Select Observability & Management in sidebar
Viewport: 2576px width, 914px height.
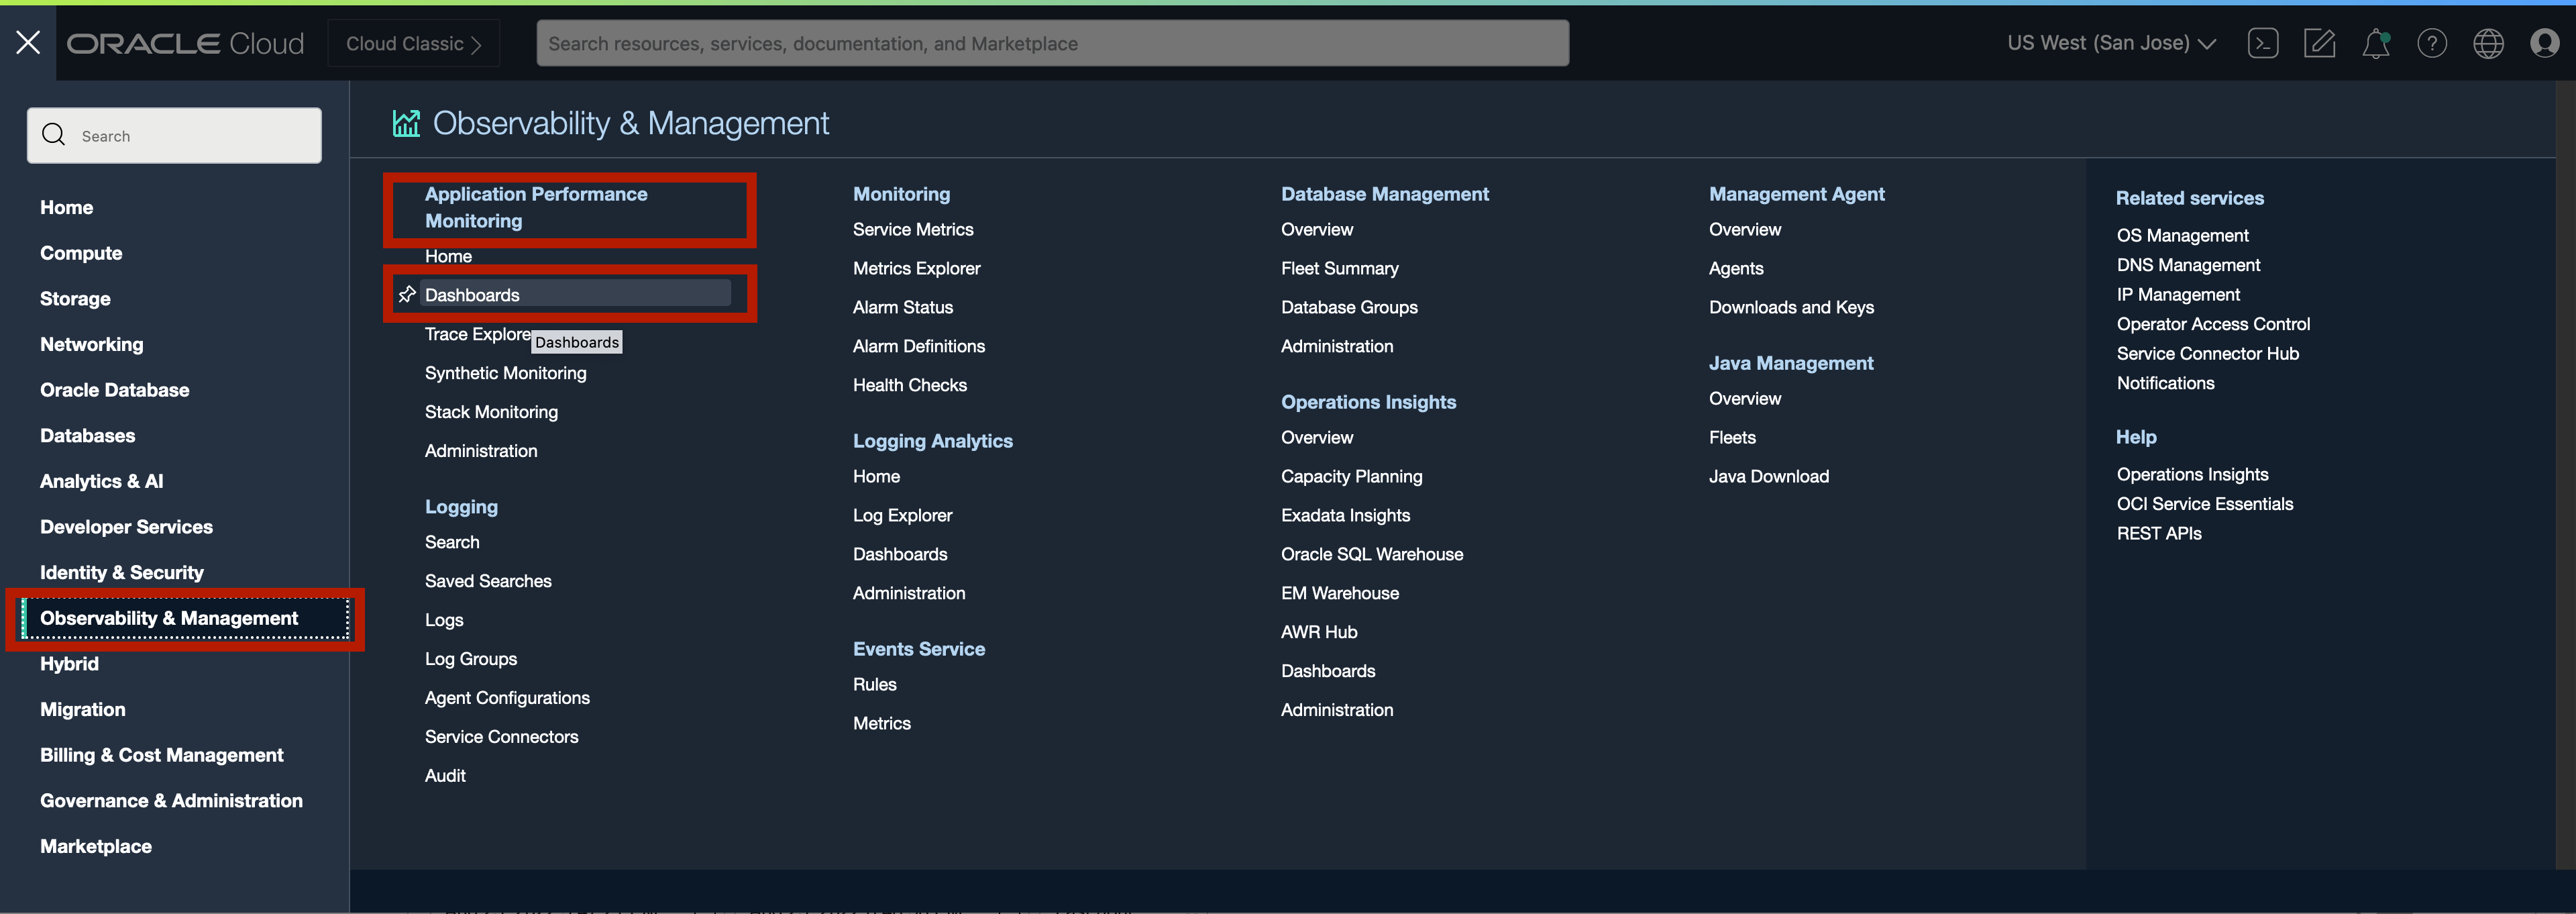168,618
